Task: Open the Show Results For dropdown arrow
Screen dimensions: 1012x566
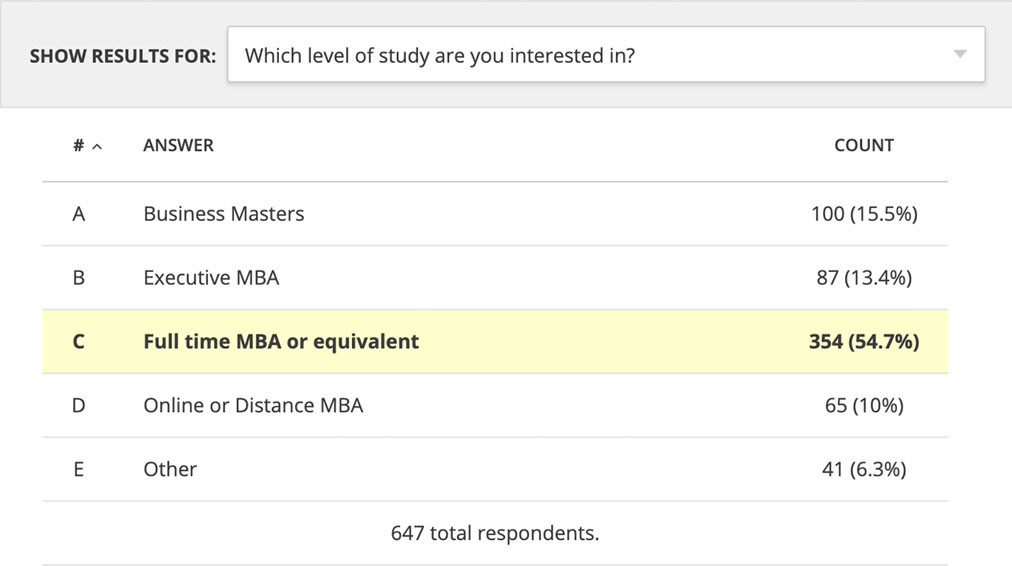Action: click(x=960, y=54)
